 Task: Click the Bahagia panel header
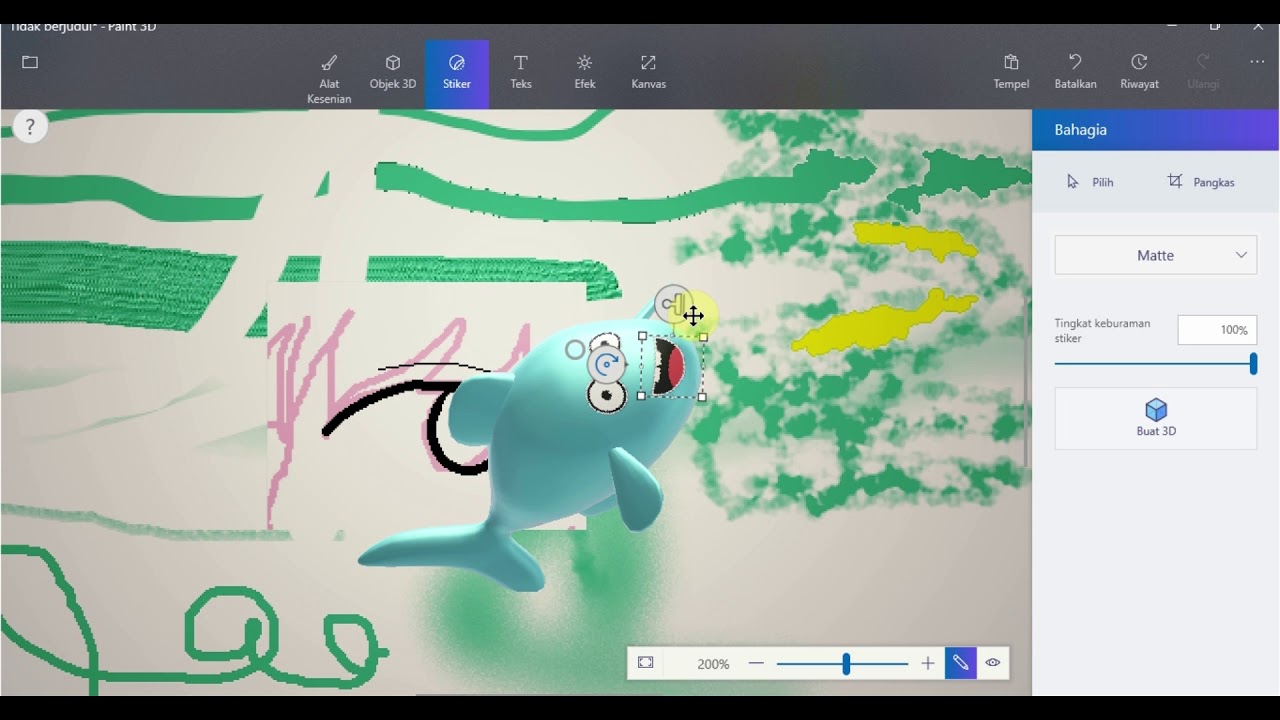[1156, 130]
